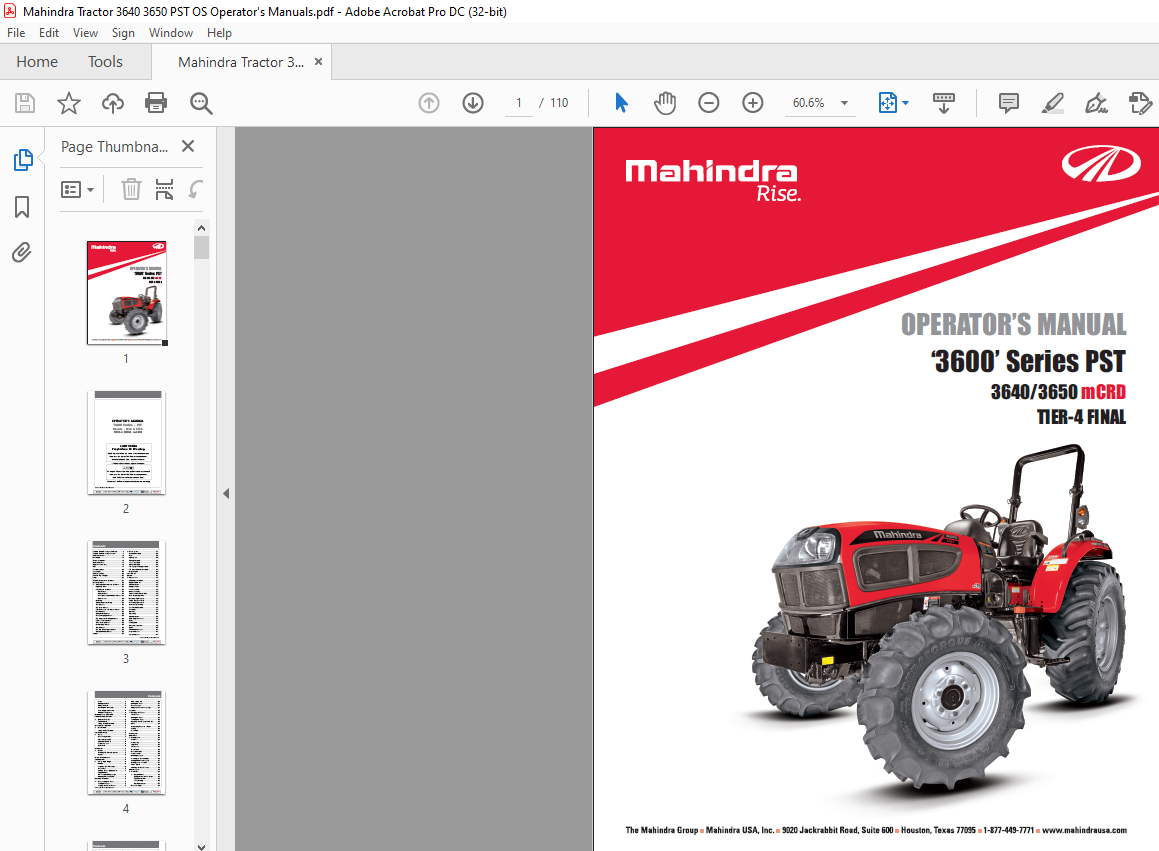1159x851 pixels.
Task: Click www.mahindrausa.com text in document footer
Action: tap(1084, 830)
